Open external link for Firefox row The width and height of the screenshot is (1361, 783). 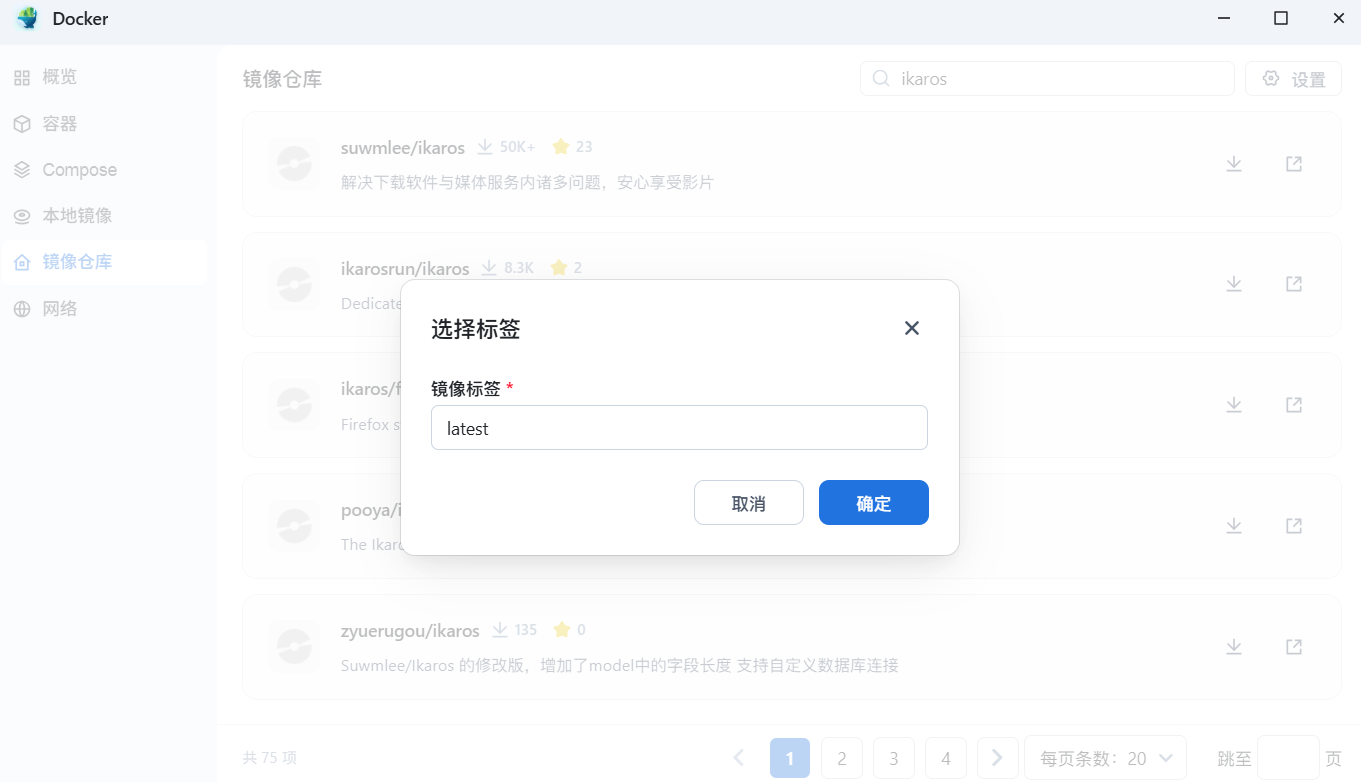tap(1294, 405)
